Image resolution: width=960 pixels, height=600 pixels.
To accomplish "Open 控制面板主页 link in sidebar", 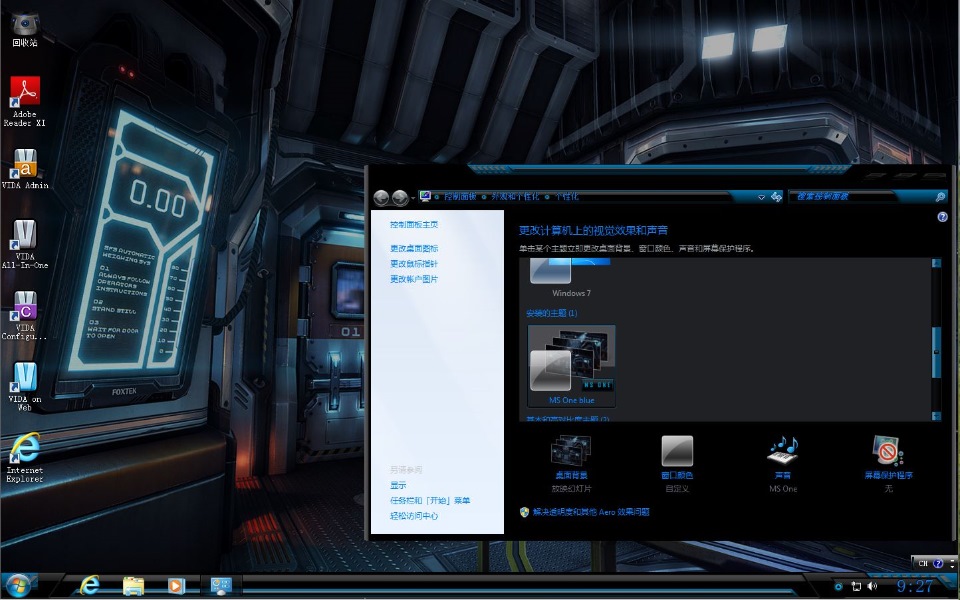I will pos(414,225).
